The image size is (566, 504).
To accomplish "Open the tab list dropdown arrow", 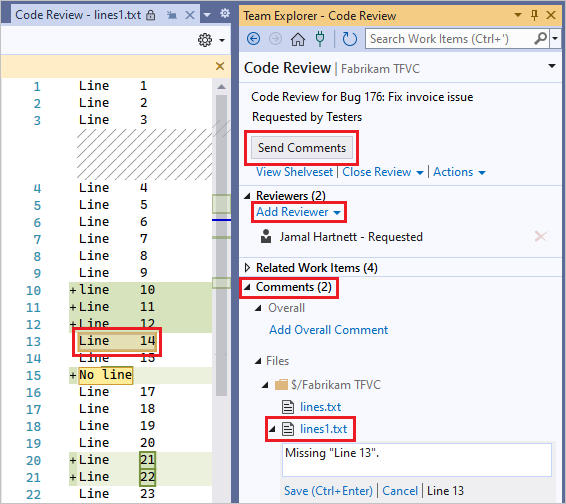I will [207, 15].
